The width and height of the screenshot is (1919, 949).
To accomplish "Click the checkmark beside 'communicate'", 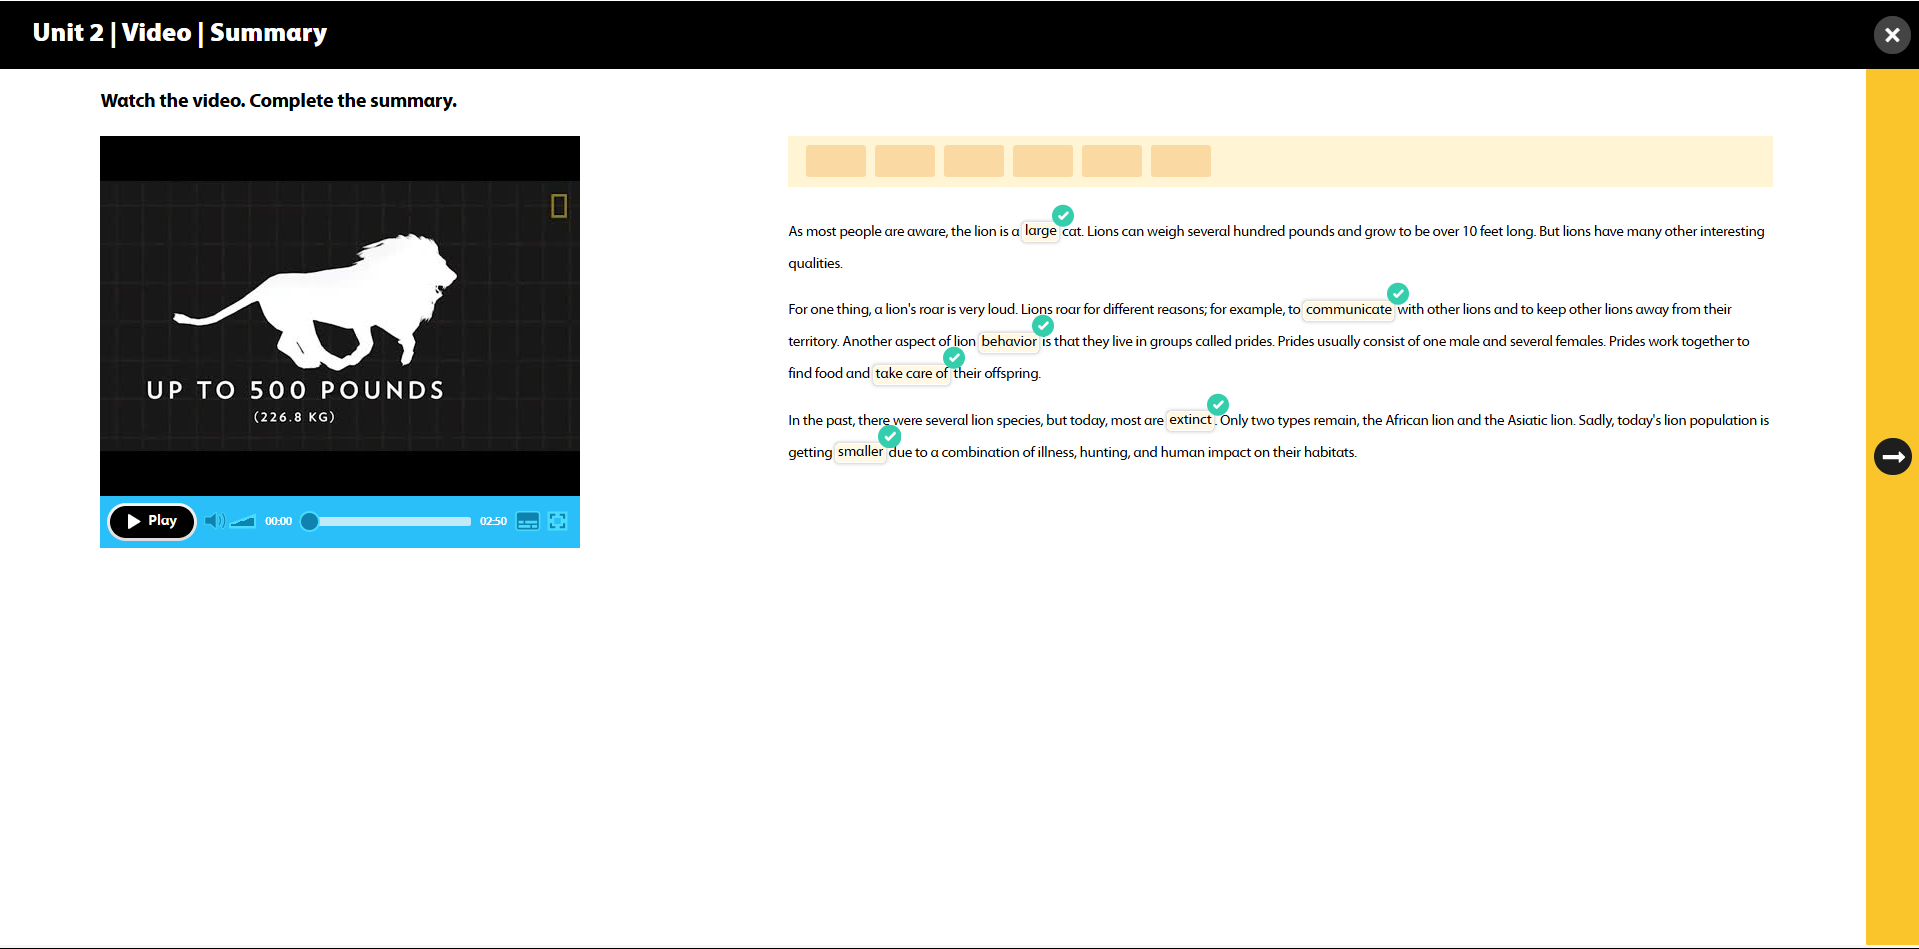I will coord(1397,293).
